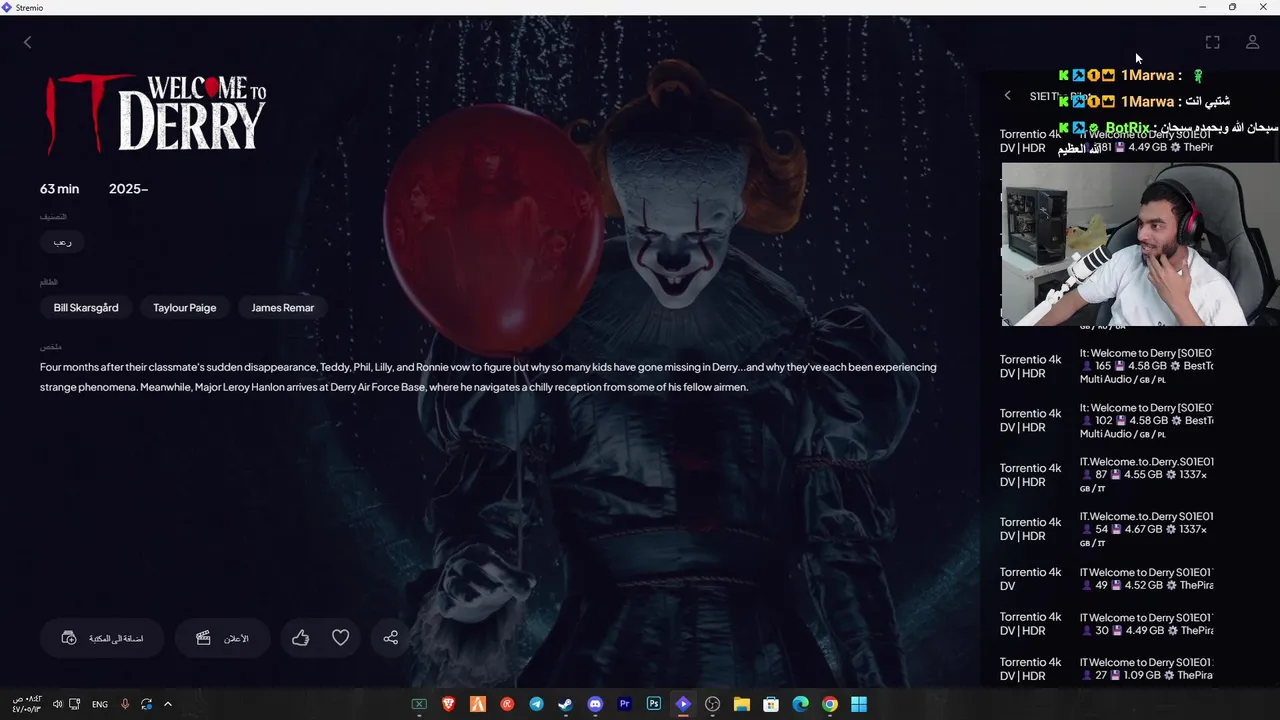The width and height of the screenshot is (1280, 720).
Task: Click the Stremio taskbar icon
Action: coord(683,704)
